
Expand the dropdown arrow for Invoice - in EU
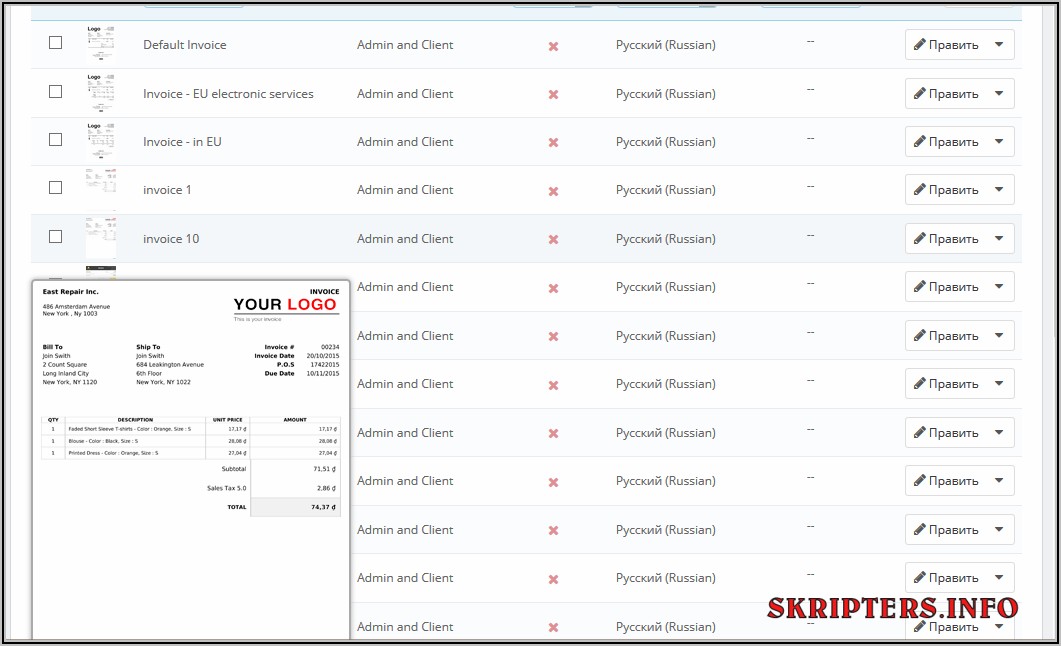tap(999, 141)
